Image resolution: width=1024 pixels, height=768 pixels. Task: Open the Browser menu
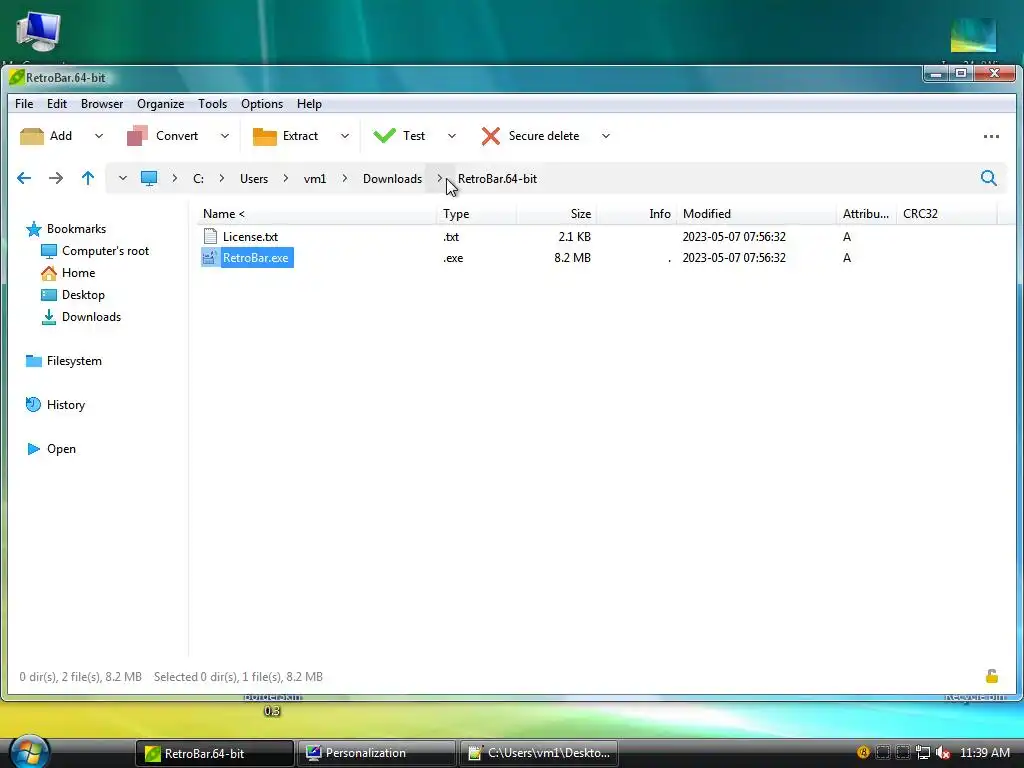102,104
